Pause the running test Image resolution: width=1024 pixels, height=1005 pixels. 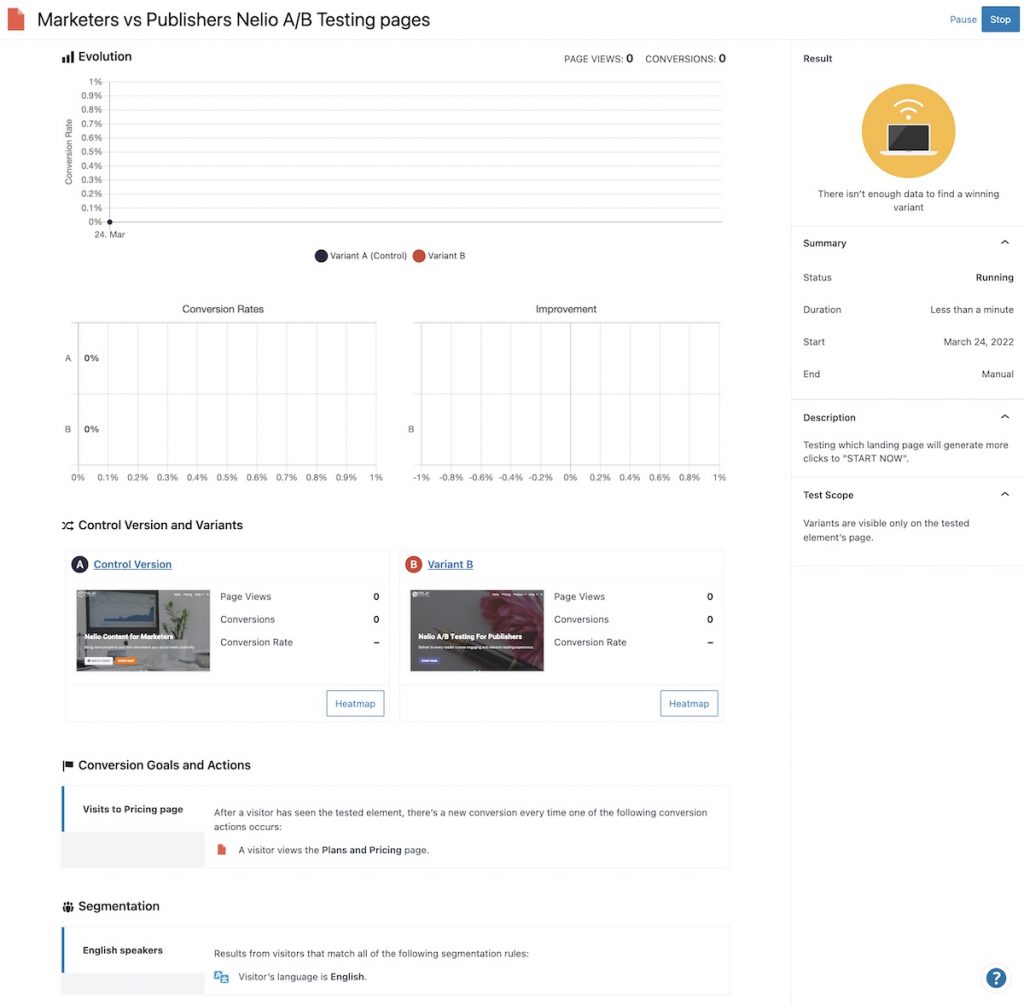pos(963,20)
